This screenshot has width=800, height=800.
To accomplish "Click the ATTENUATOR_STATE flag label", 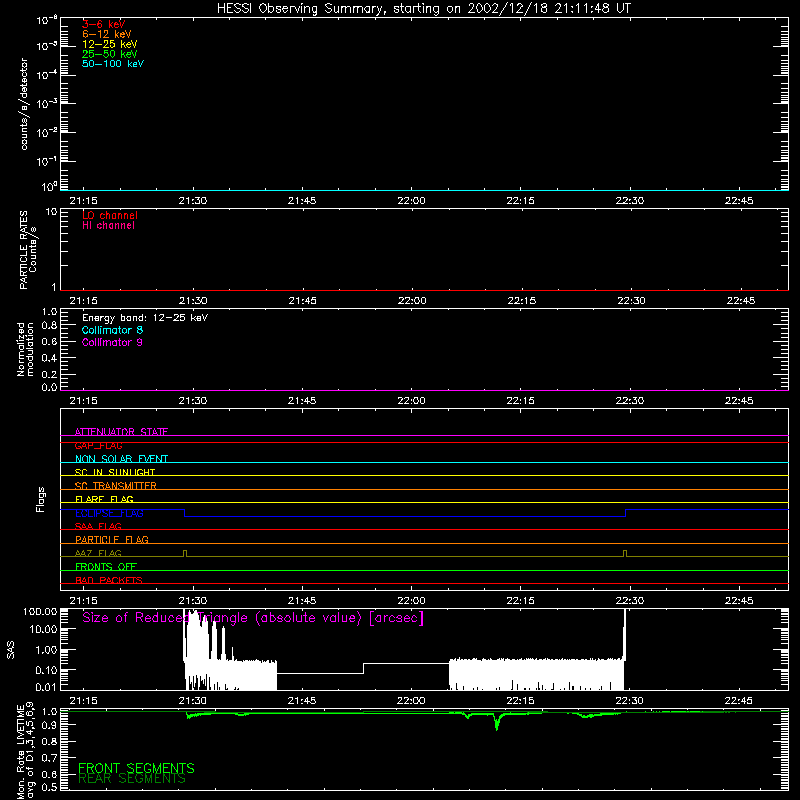I will point(121,432).
